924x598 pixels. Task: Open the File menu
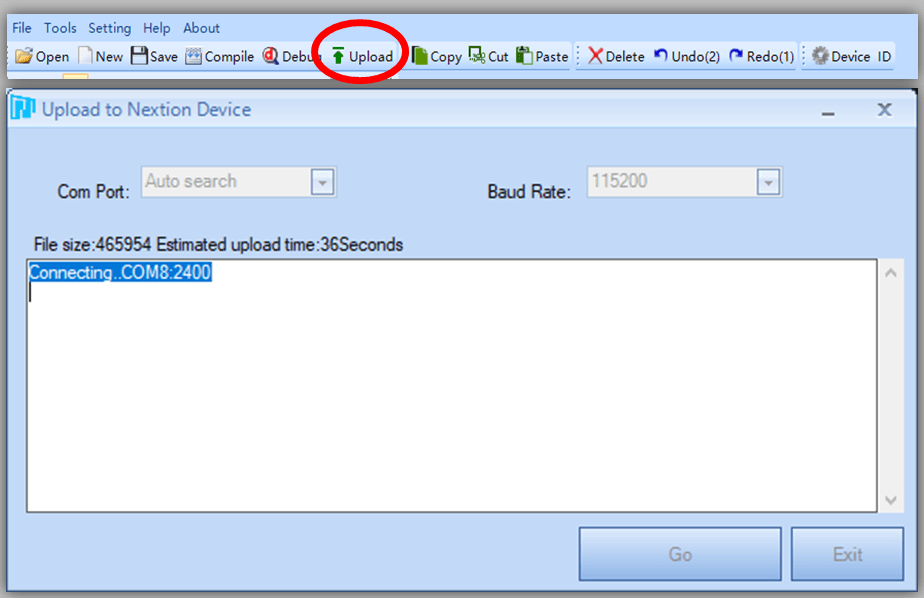coord(22,28)
